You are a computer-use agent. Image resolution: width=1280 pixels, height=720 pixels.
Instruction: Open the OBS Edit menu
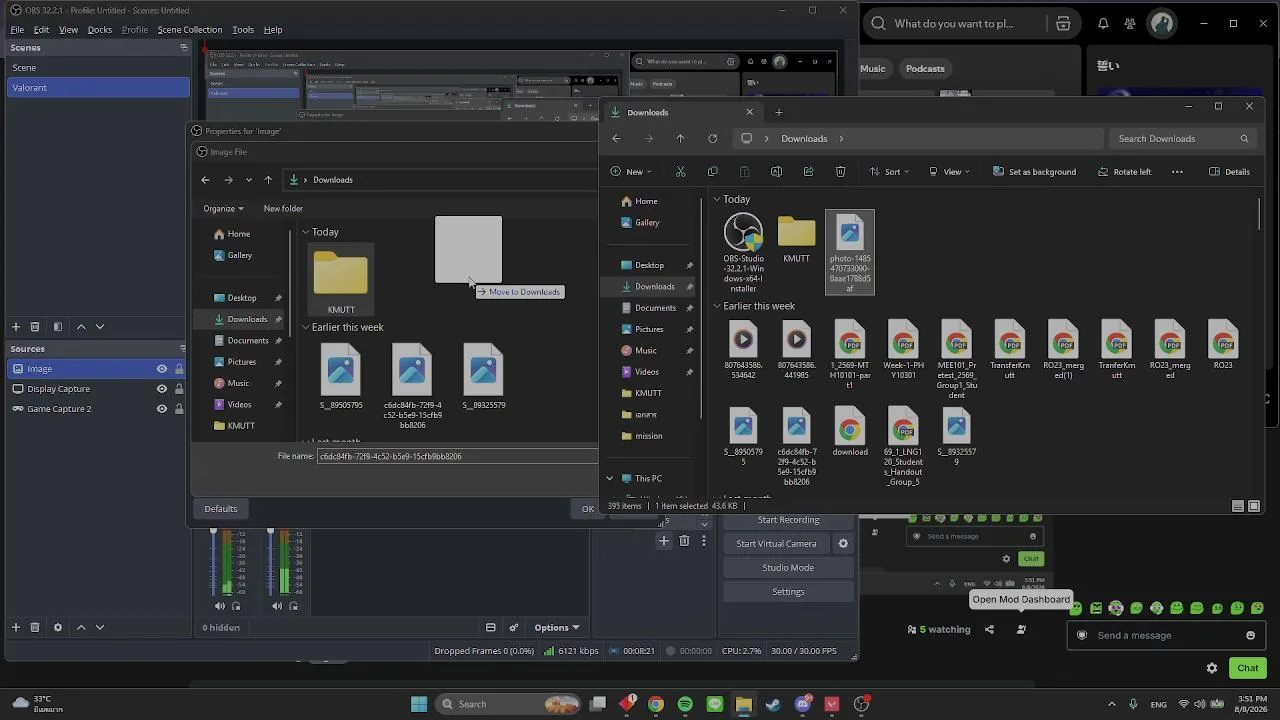tap(41, 30)
